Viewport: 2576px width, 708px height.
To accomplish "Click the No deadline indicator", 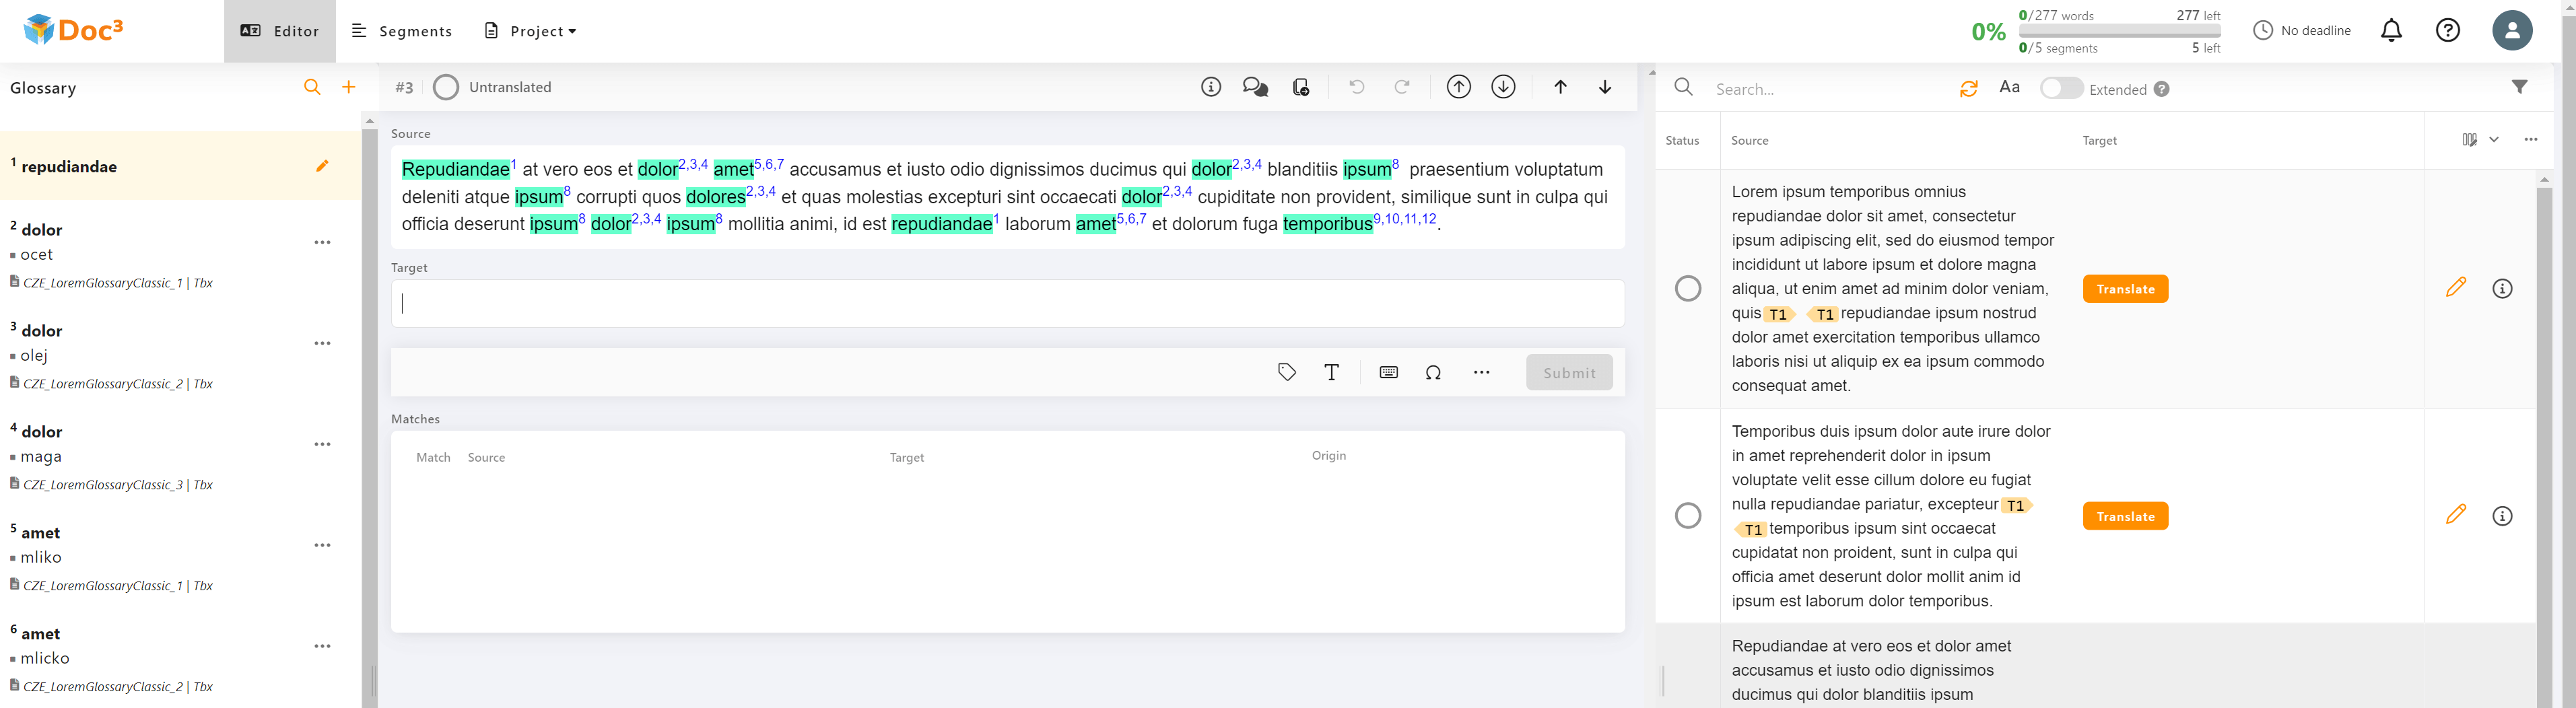I will (2301, 30).
